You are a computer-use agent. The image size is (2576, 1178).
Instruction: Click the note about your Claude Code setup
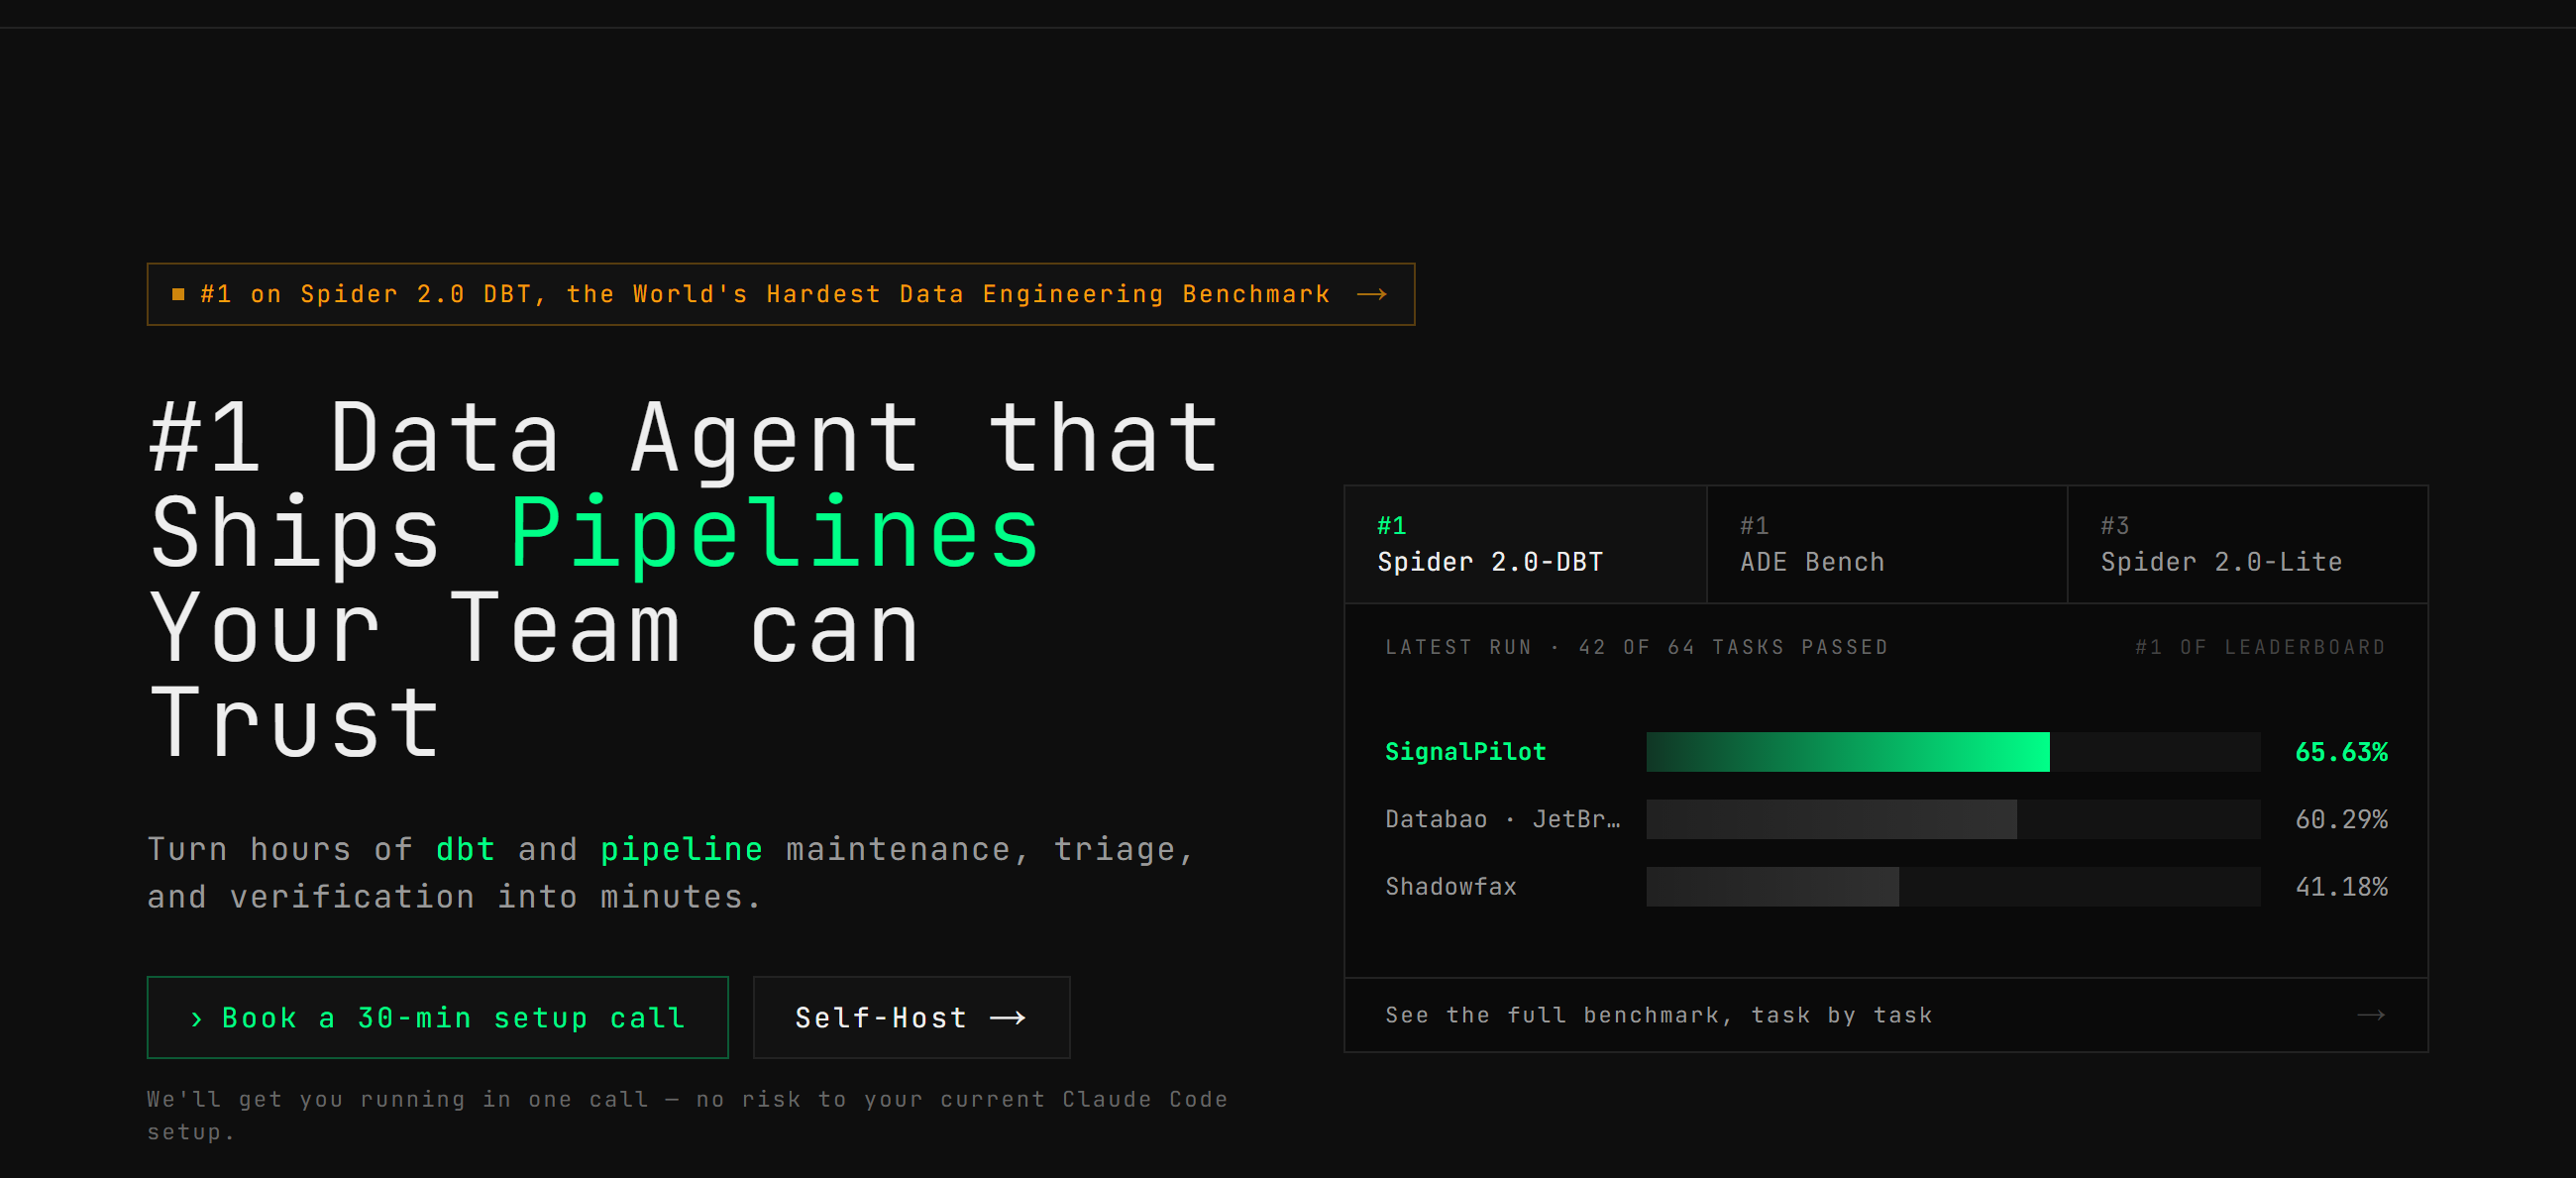[687, 1115]
